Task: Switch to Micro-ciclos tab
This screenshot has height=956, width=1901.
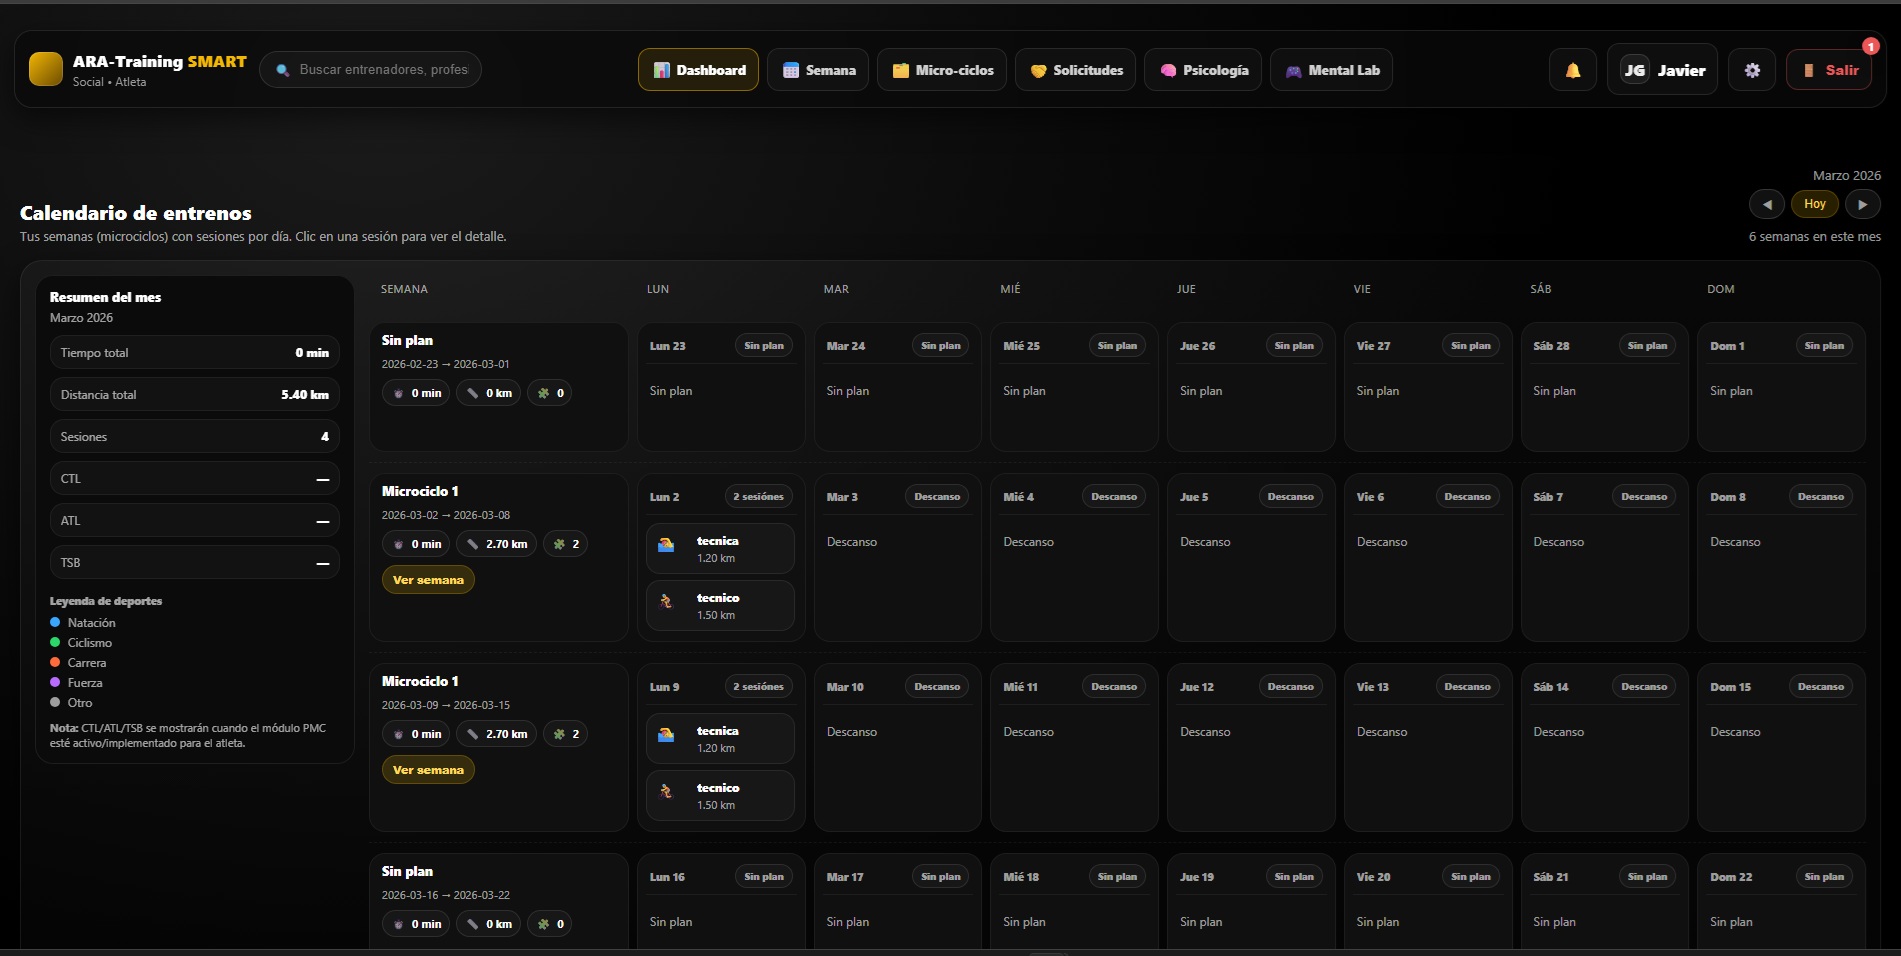Action: click(942, 70)
